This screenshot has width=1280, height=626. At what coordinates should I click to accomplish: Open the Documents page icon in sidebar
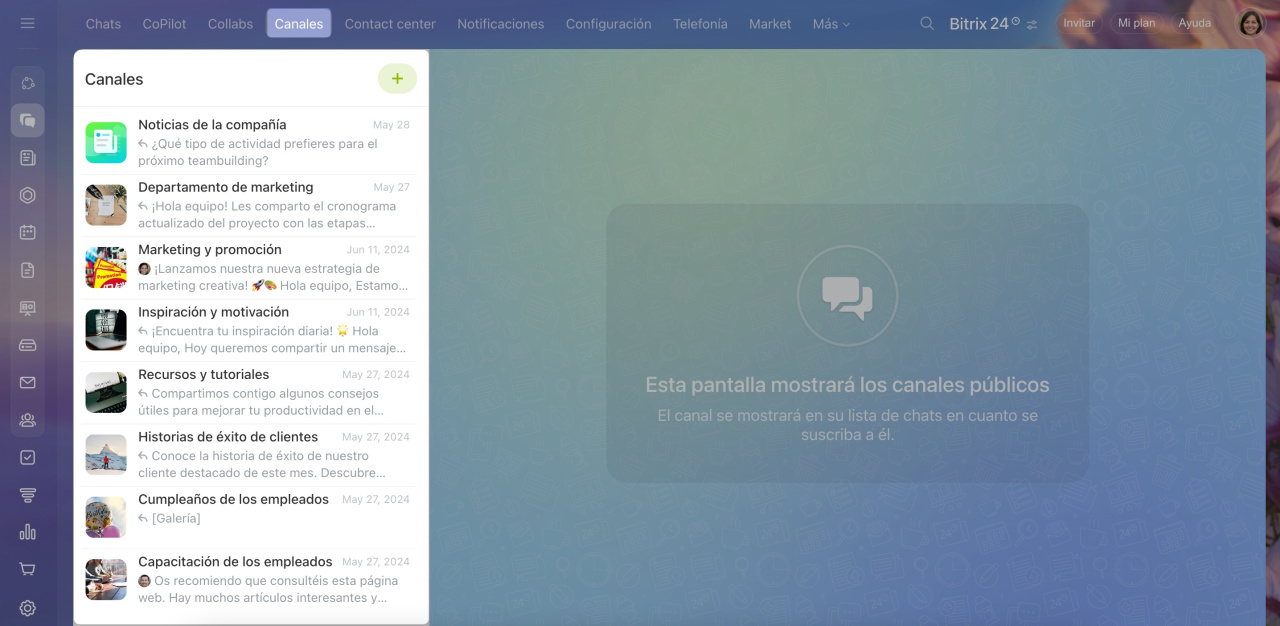click(x=28, y=270)
